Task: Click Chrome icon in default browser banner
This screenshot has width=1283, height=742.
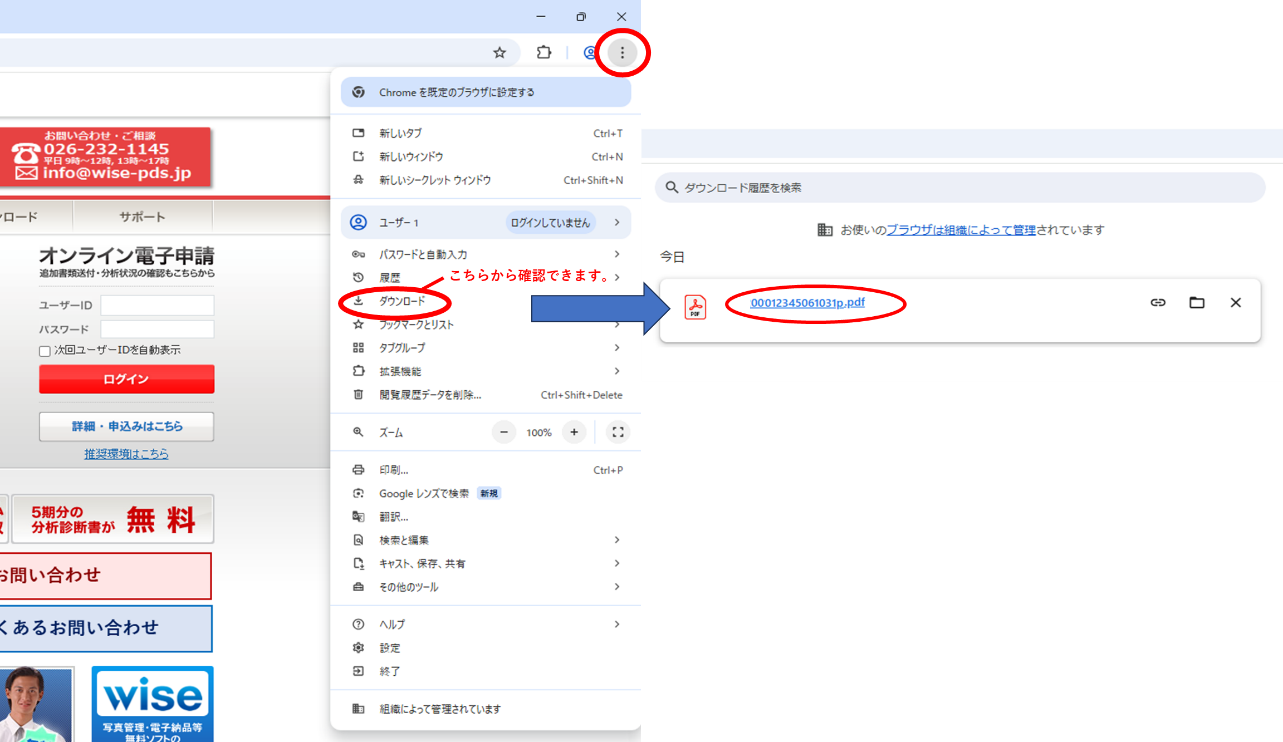Action: coord(358,92)
